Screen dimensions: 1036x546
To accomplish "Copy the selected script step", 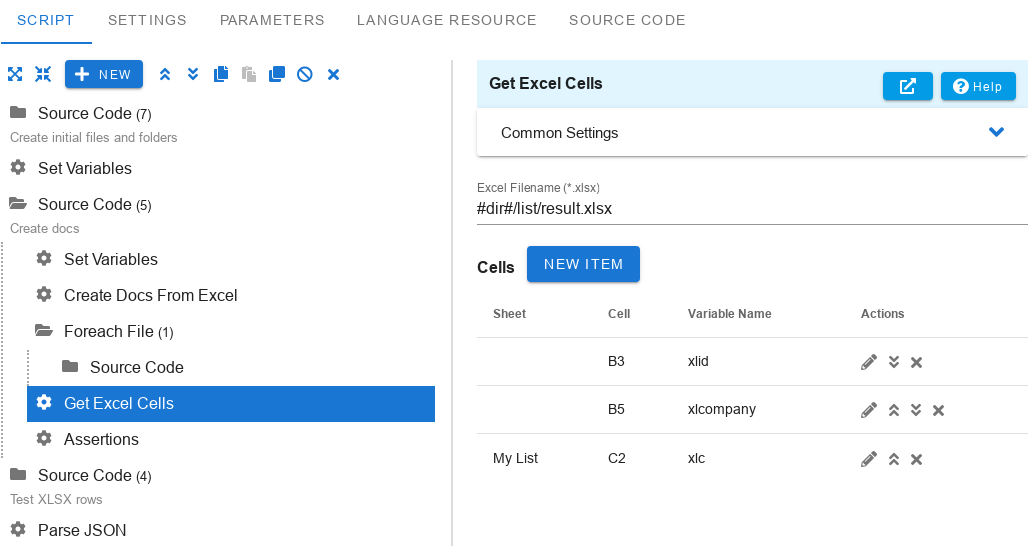I will click(221, 74).
